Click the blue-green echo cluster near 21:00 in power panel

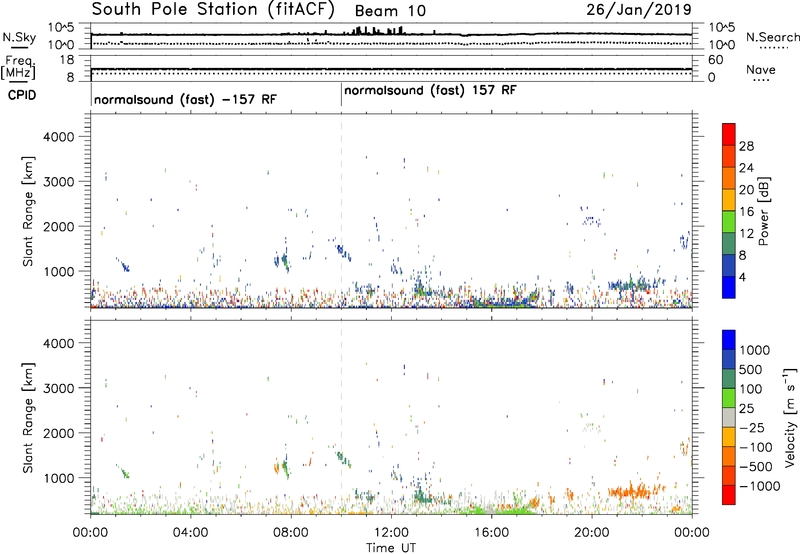coord(636,284)
